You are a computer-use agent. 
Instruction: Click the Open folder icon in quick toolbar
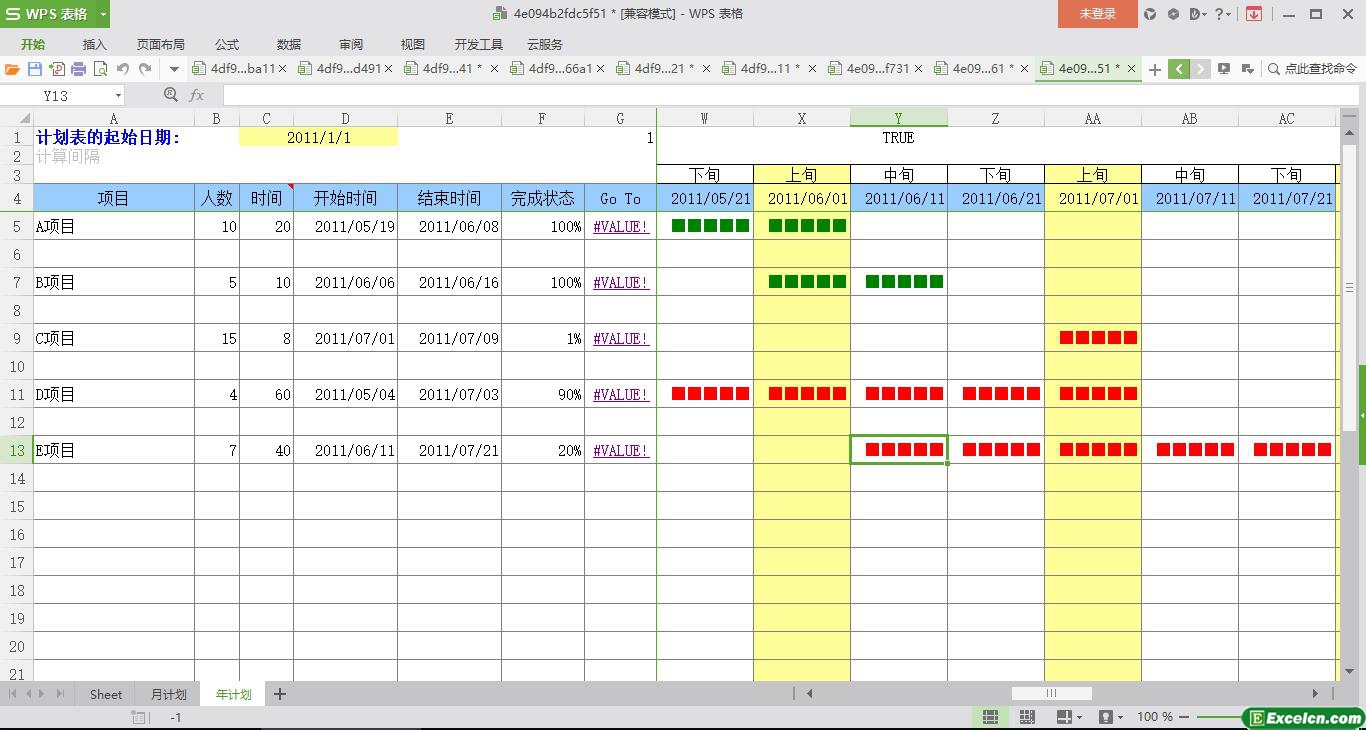click(x=12, y=69)
